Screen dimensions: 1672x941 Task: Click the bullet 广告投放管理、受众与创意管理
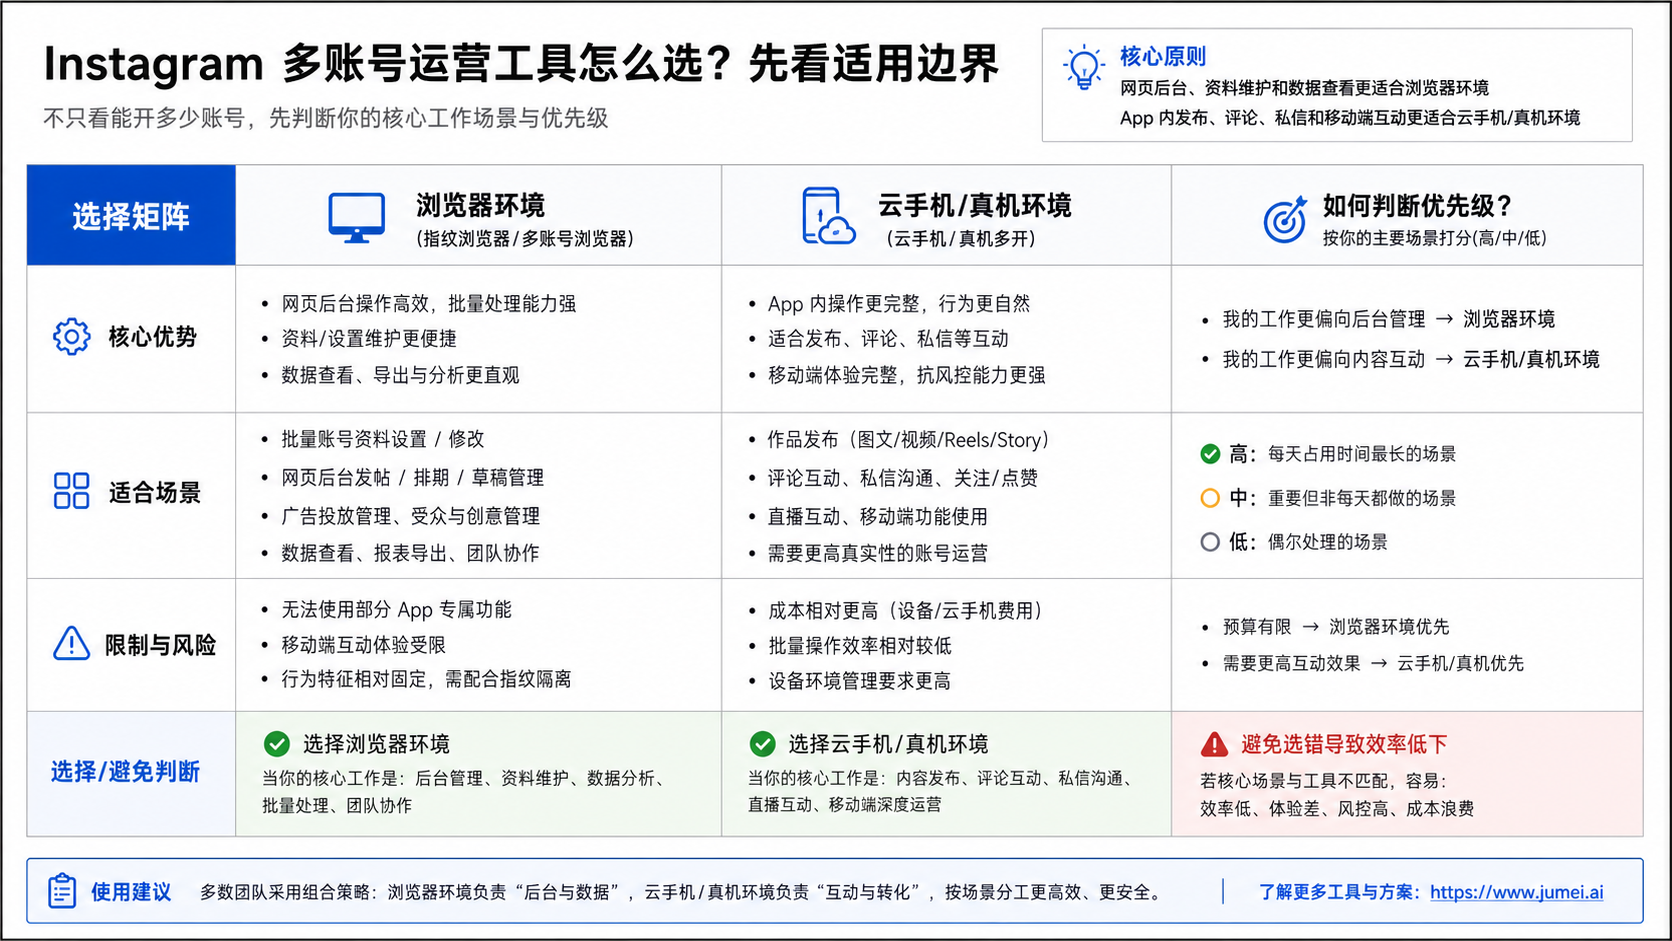410,516
